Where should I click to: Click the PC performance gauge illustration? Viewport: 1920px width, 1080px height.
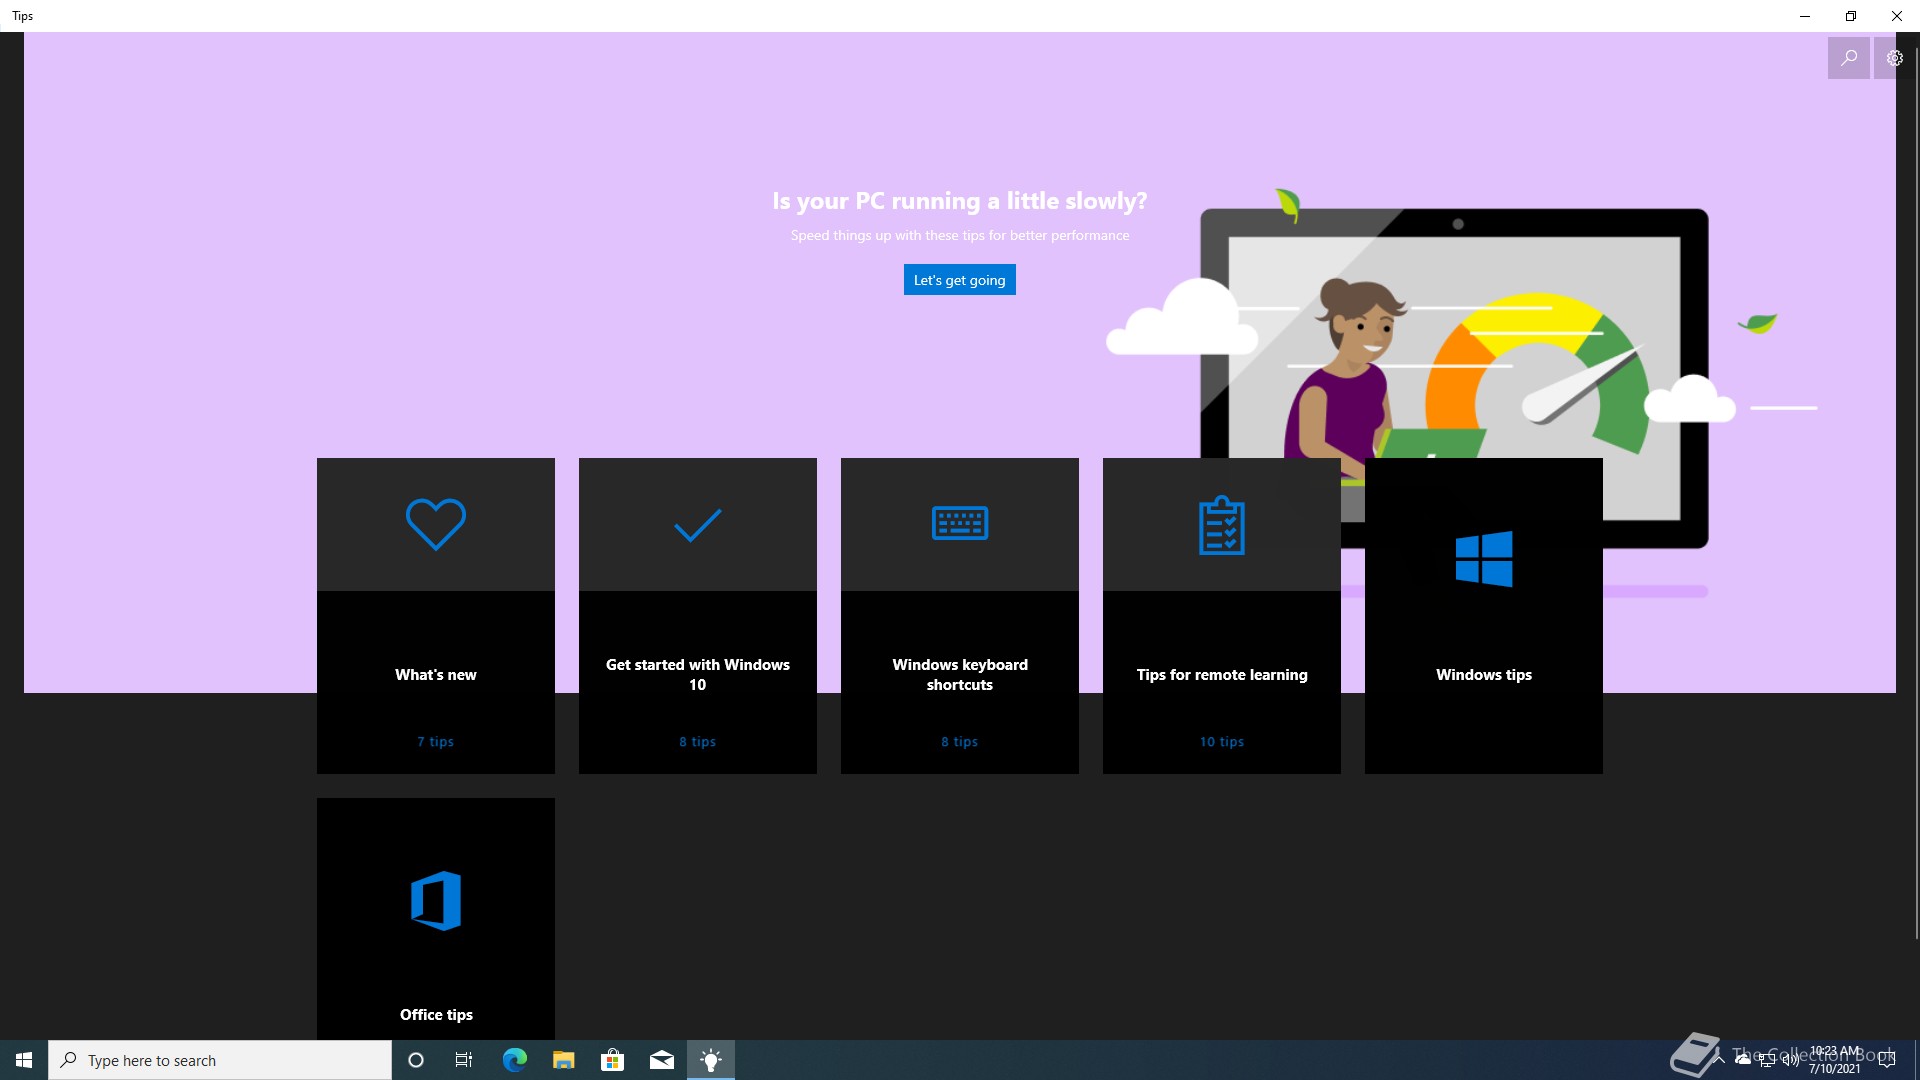[1538, 372]
